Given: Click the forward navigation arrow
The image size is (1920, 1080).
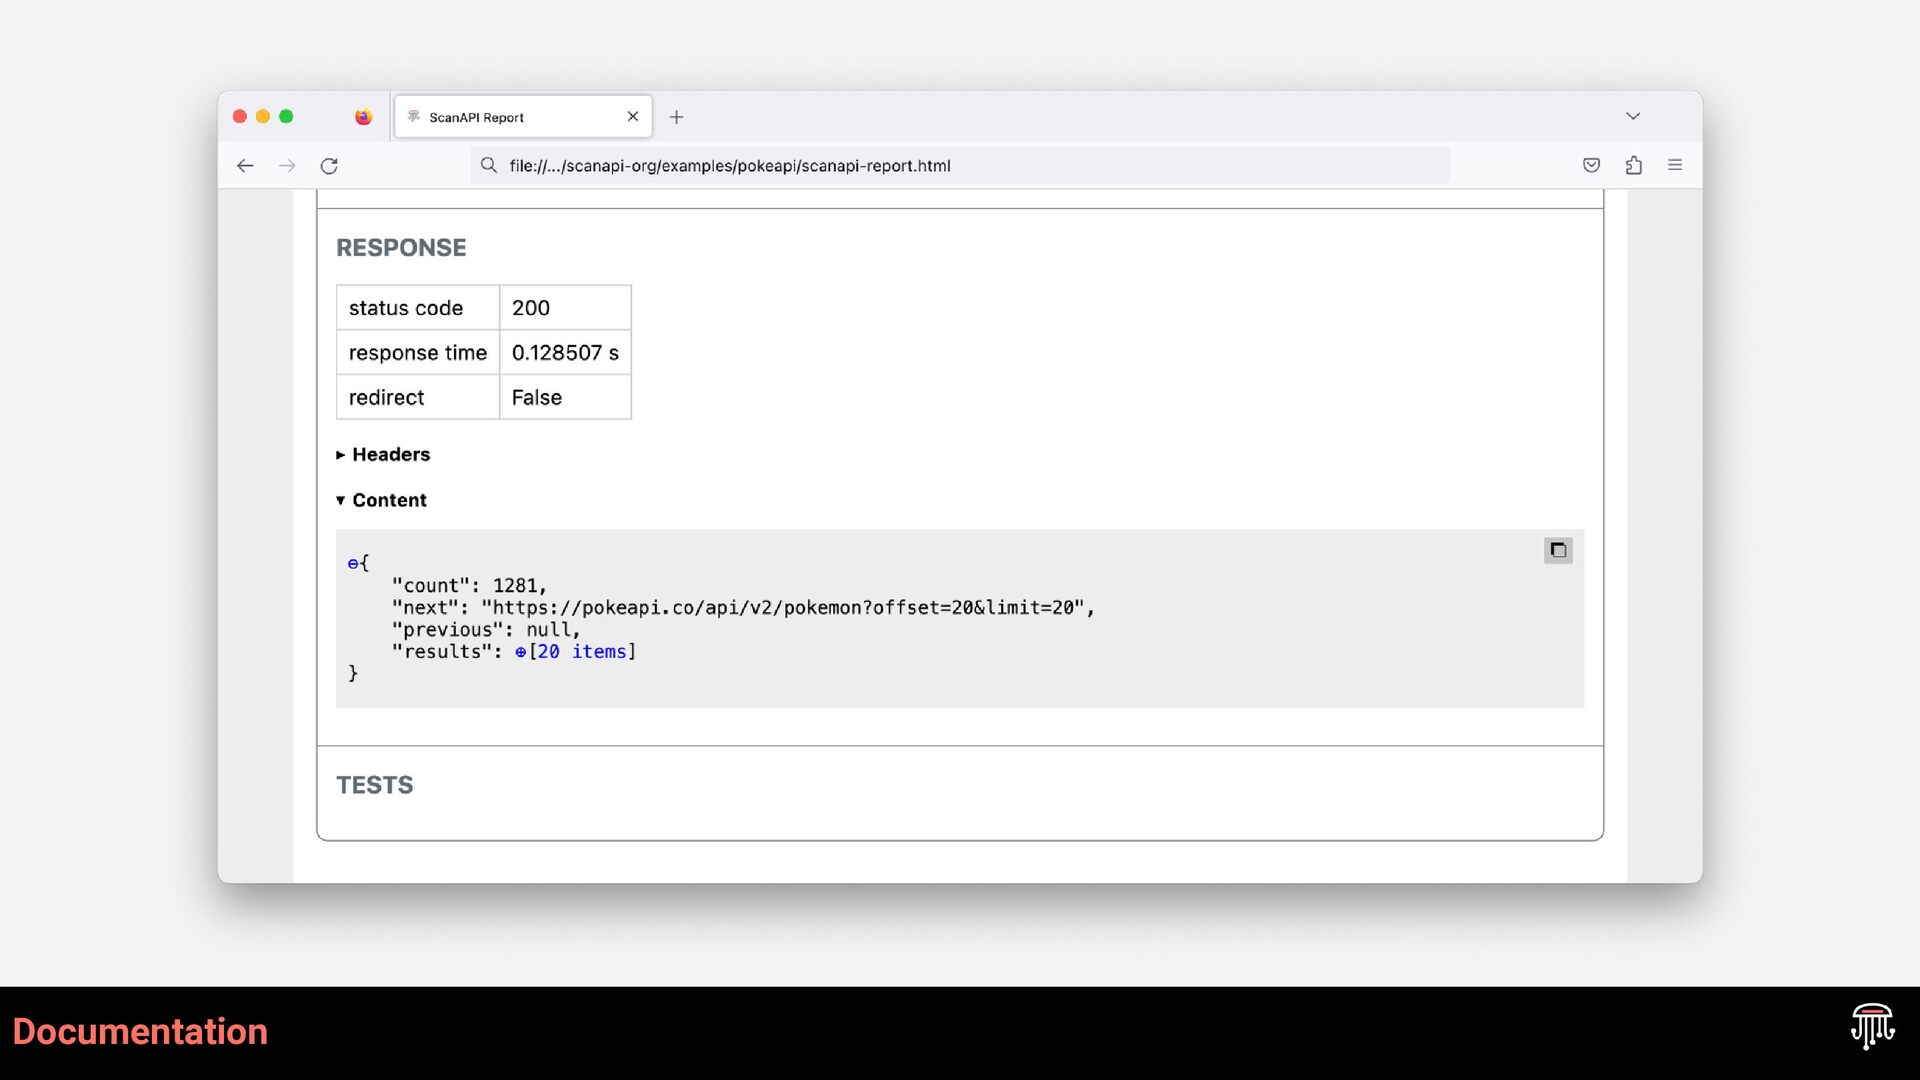Looking at the screenshot, I should [287, 166].
